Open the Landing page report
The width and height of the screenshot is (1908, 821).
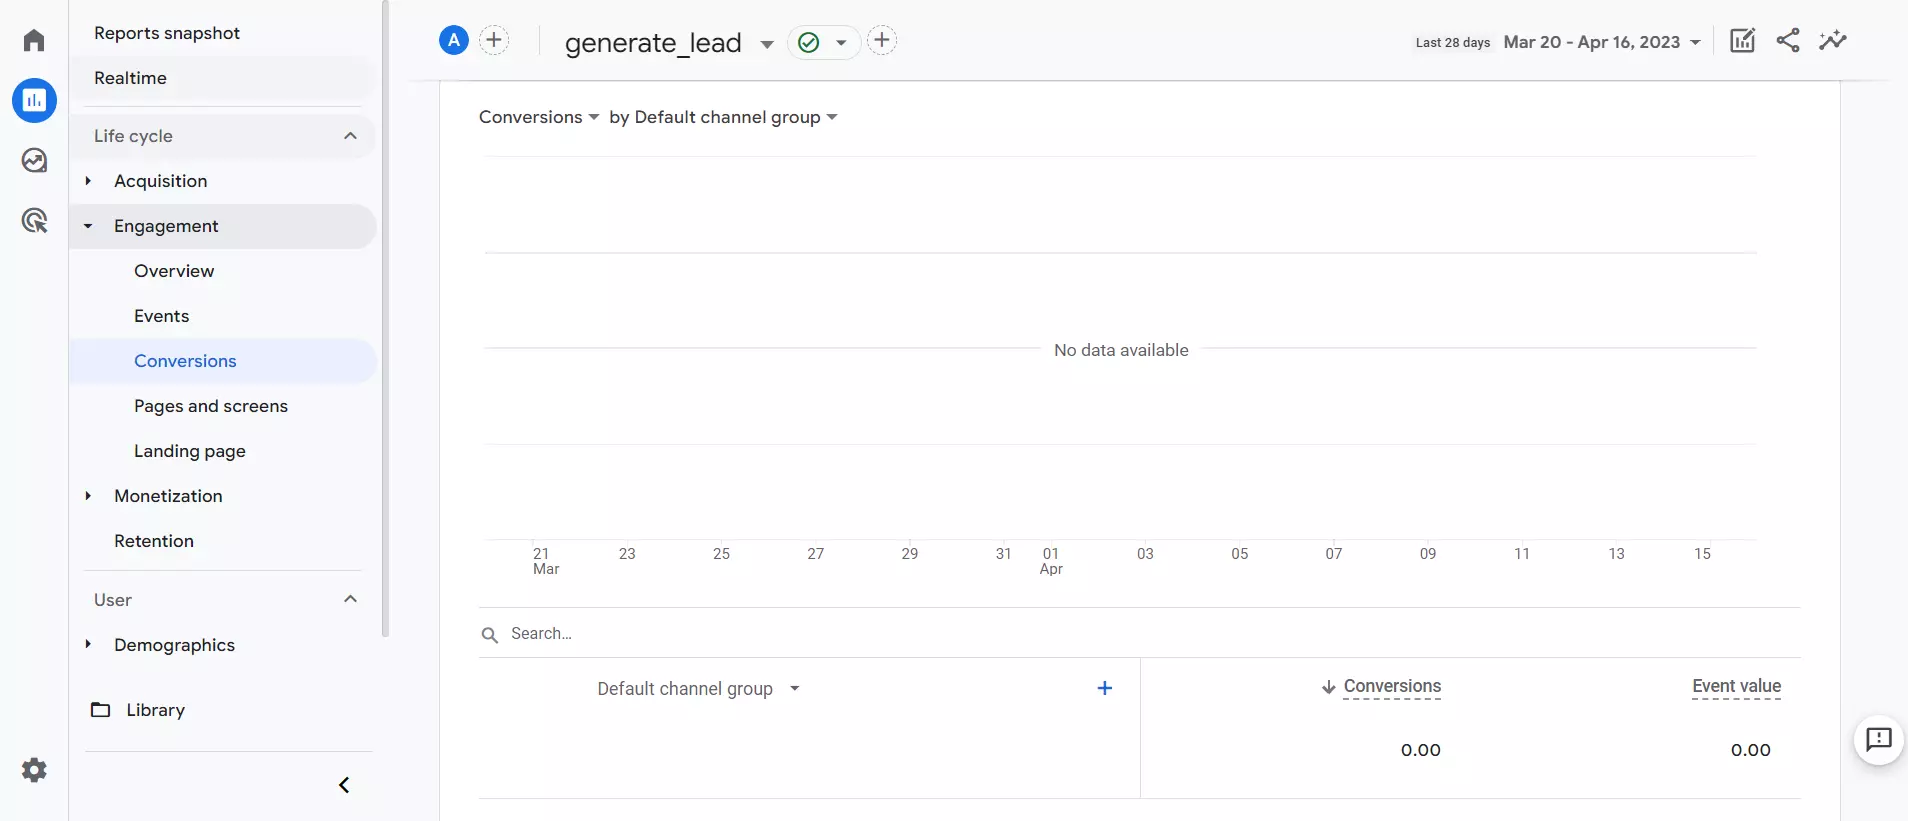[190, 451]
